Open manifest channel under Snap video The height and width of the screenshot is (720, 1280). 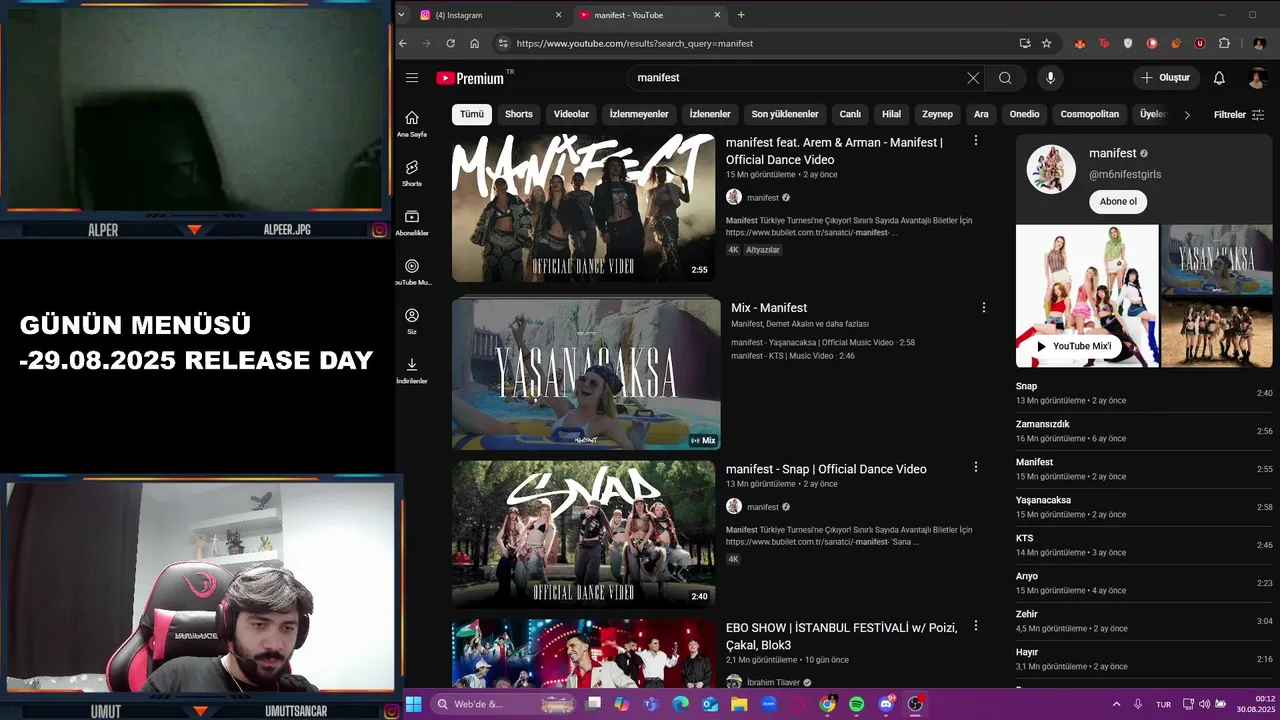coord(762,507)
